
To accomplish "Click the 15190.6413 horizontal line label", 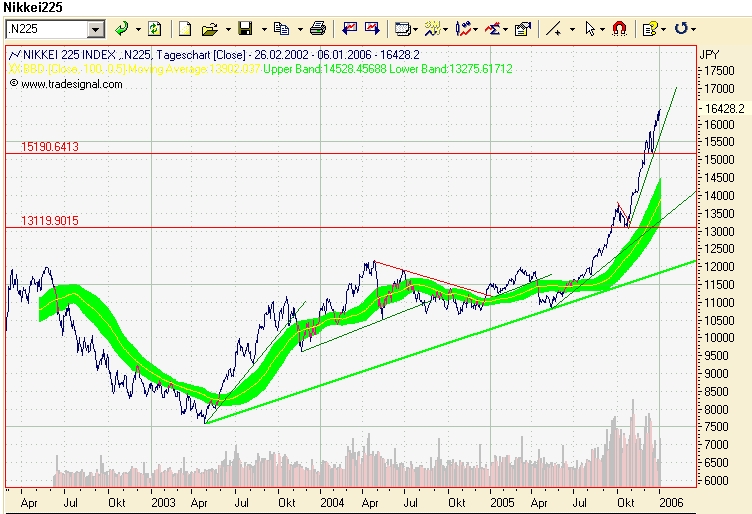I will tap(50, 147).
